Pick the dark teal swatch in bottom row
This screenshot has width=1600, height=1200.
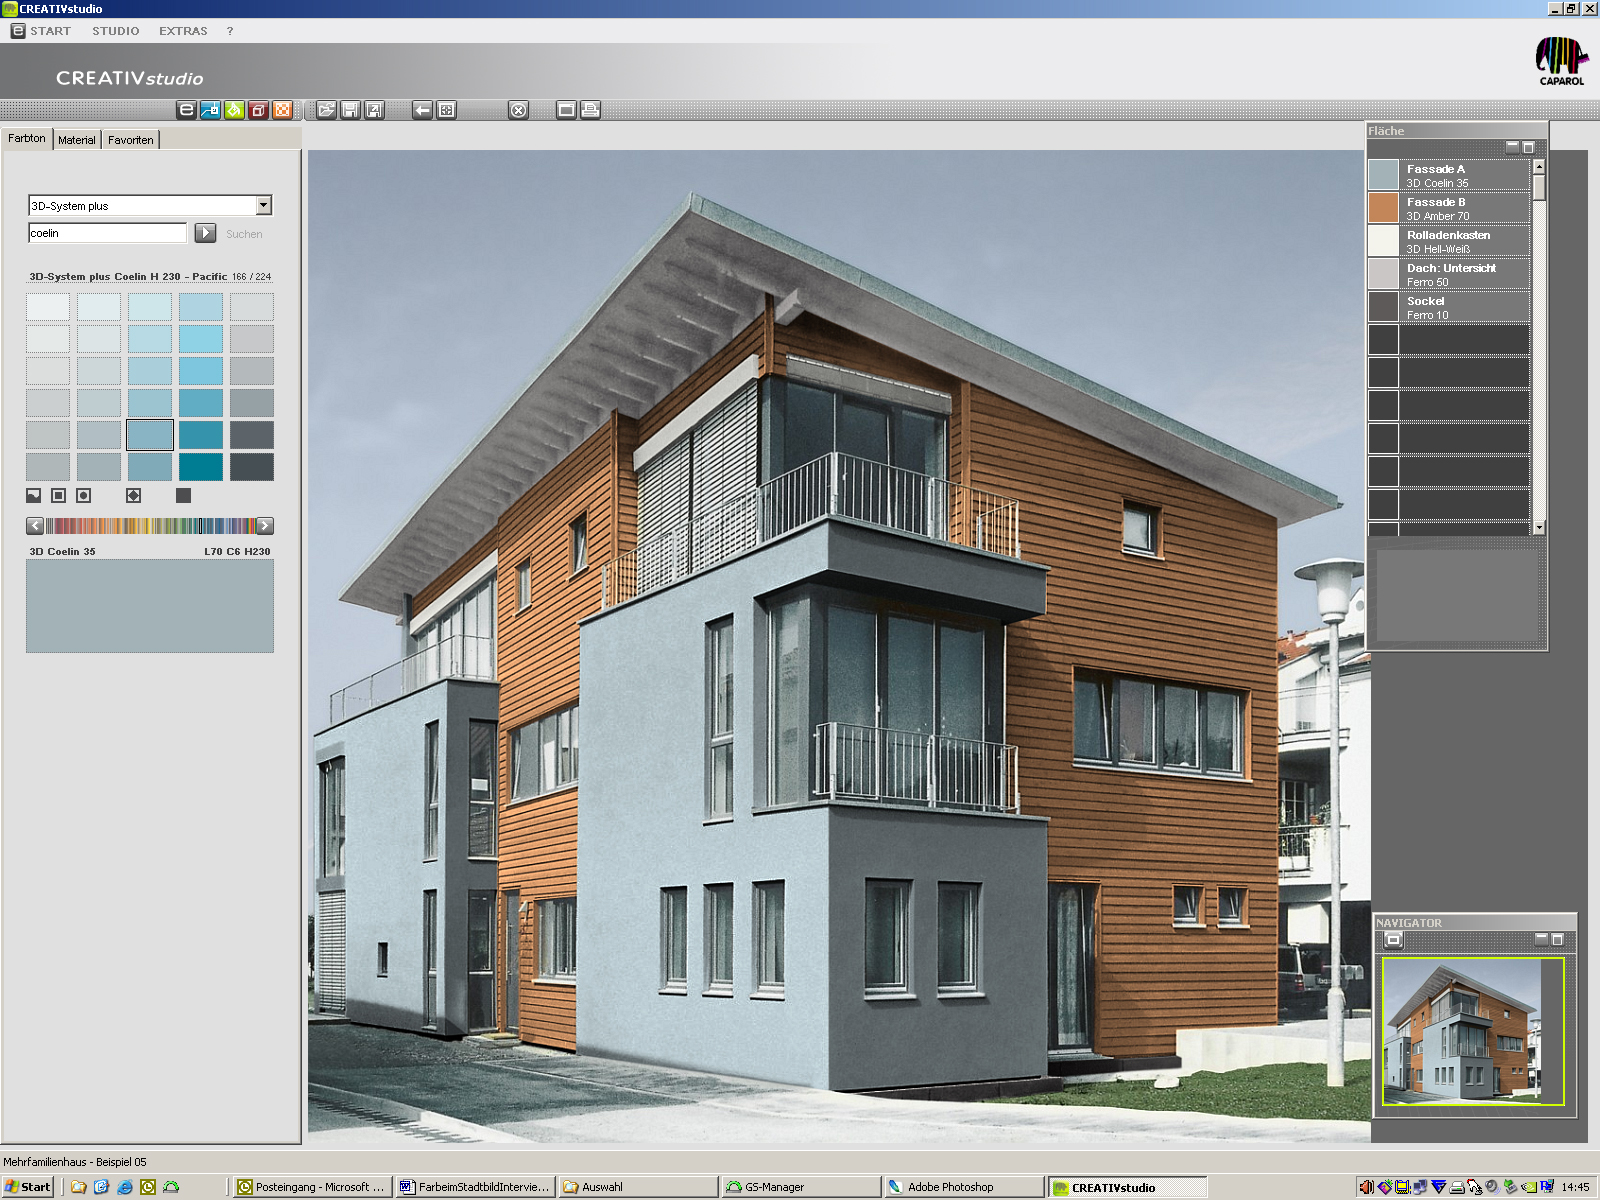click(x=201, y=467)
